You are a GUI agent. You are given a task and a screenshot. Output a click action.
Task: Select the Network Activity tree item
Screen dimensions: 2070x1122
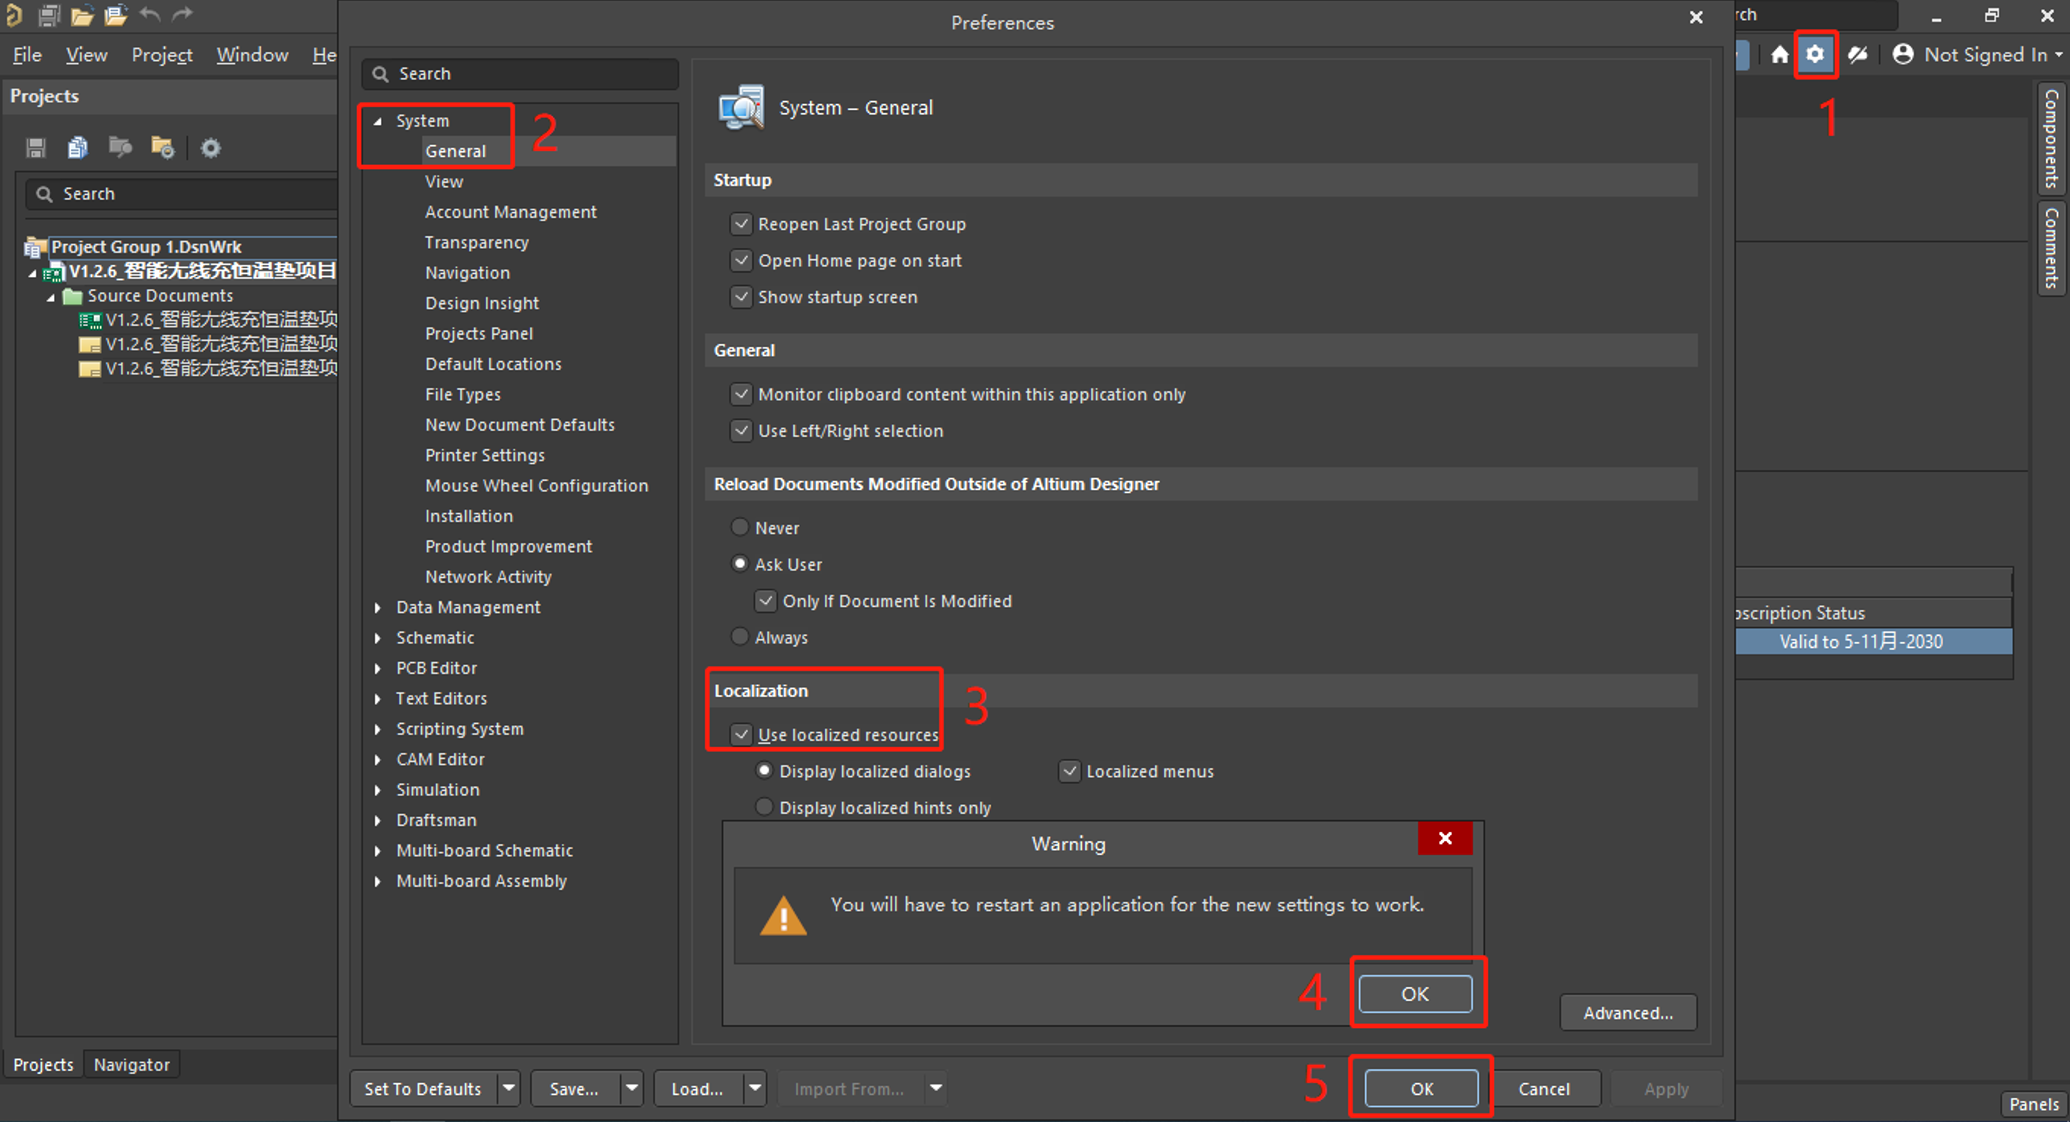coord(488,577)
